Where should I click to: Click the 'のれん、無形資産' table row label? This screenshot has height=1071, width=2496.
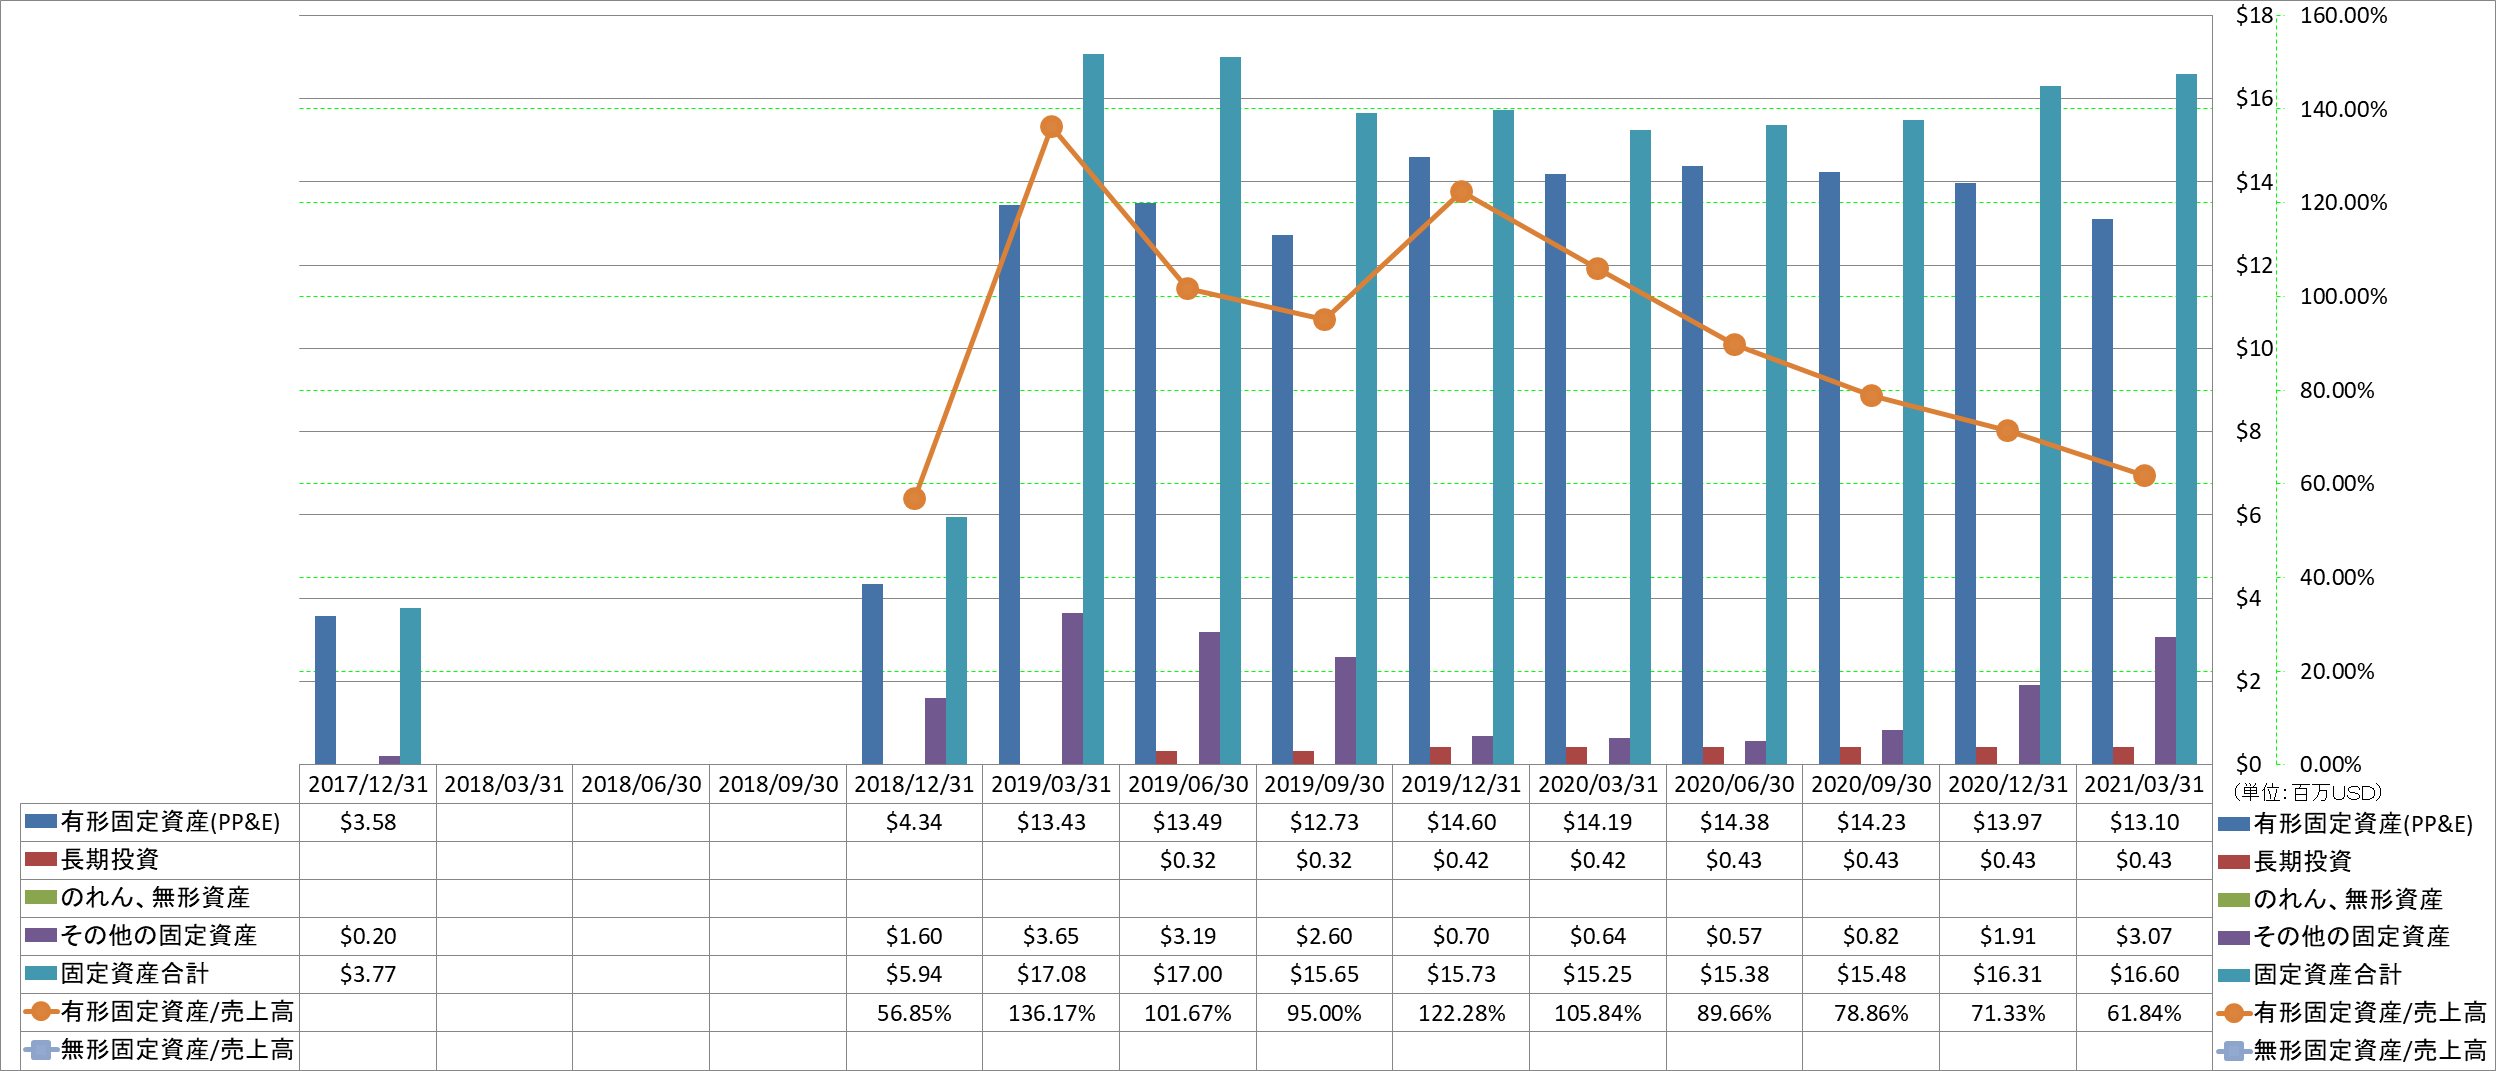[155, 898]
